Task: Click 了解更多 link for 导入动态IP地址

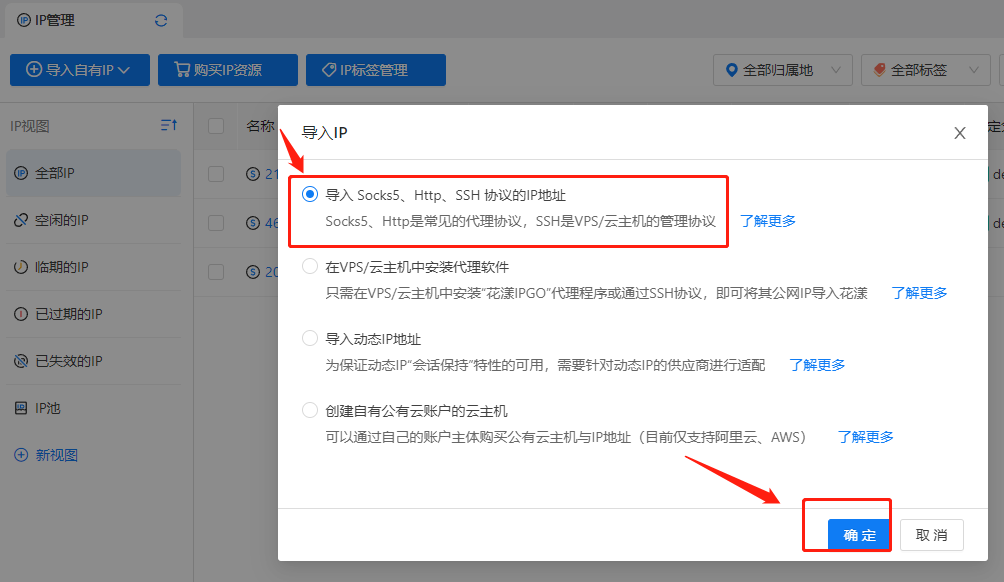Action: point(817,365)
